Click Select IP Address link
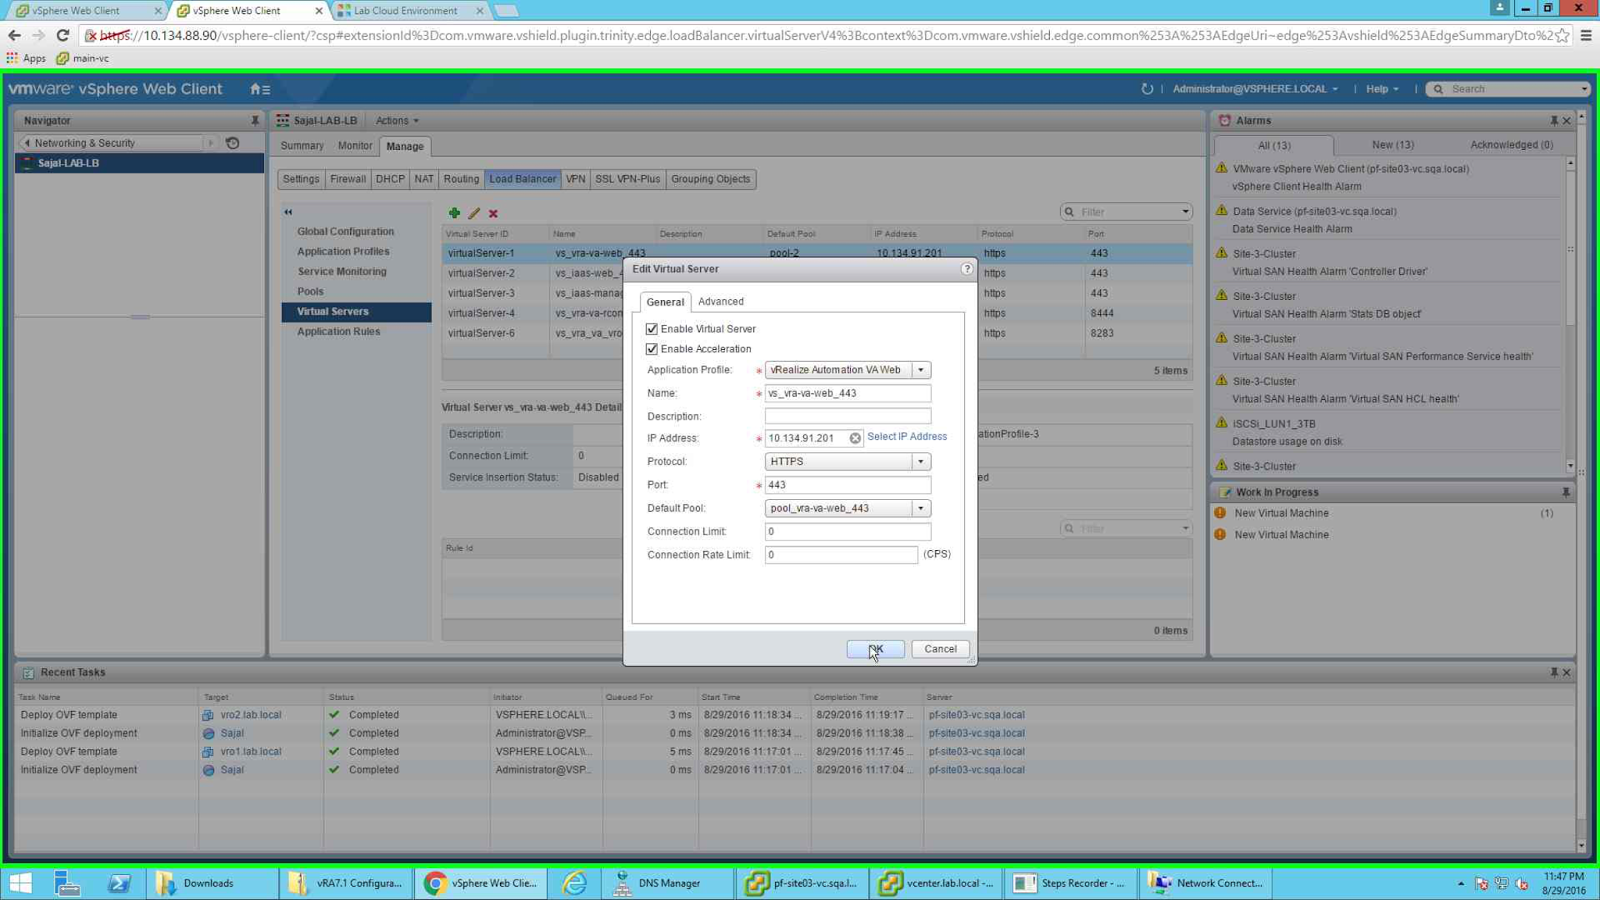Screen dimensions: 1600x900 tap(907, 437)
